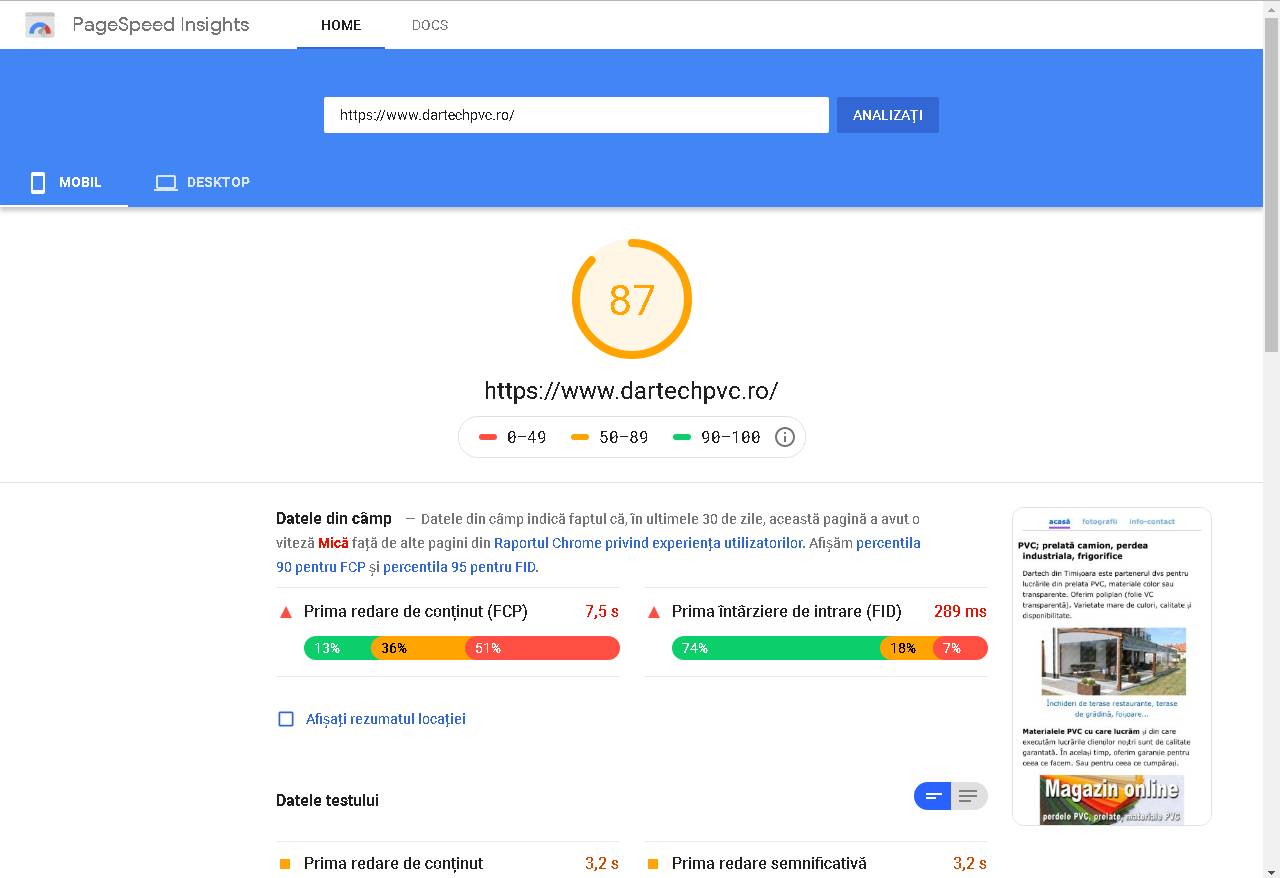Click the Afișați rezumatul locației link text
The image size is (1280, 878).
tap(386, 719)
